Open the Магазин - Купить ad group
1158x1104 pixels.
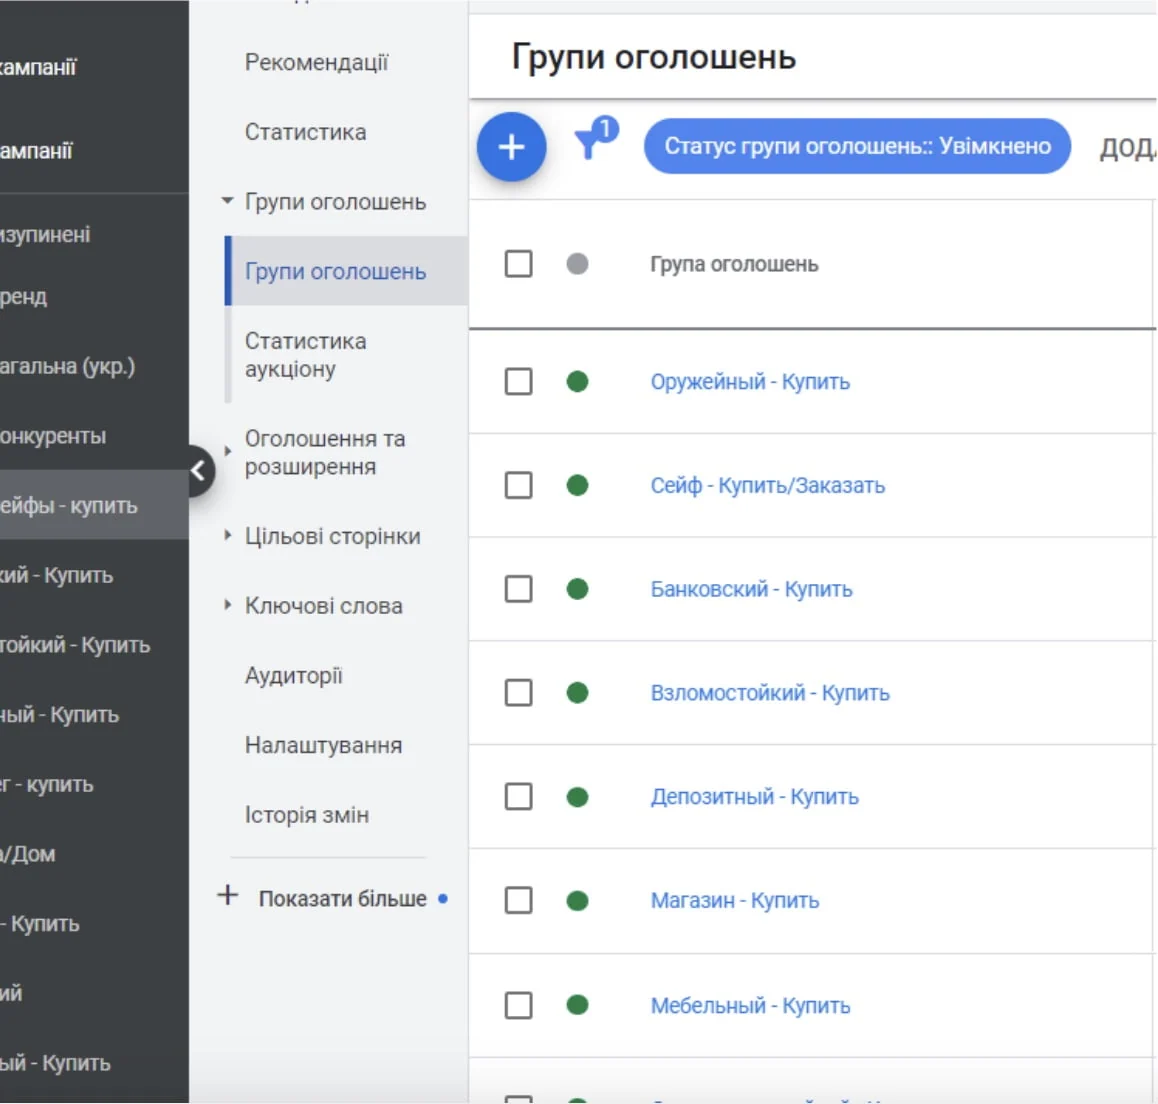(735, 901)
